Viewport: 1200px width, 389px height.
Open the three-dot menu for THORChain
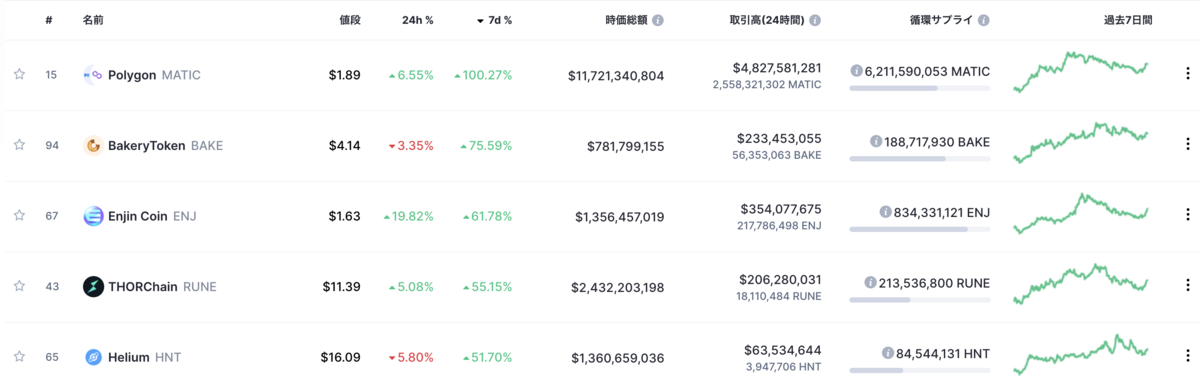click(x=1187, y=285)
